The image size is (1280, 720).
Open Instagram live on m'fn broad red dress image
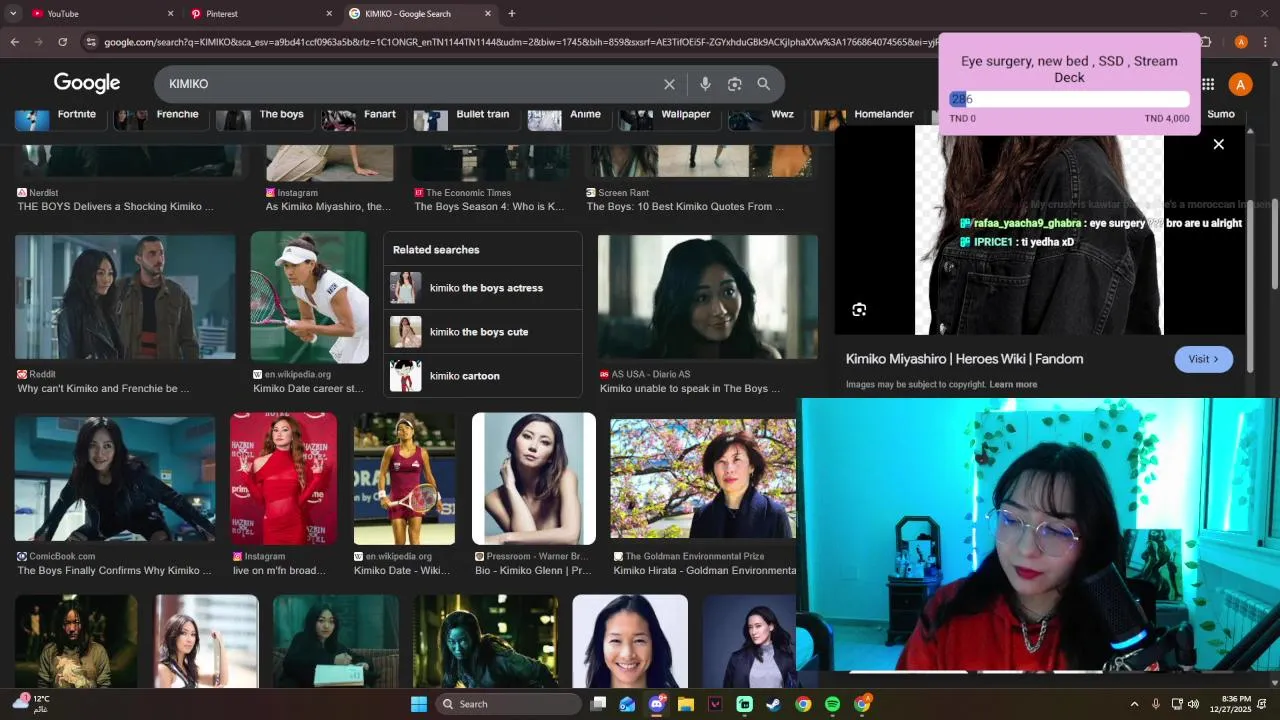click(x=283, y=479)
